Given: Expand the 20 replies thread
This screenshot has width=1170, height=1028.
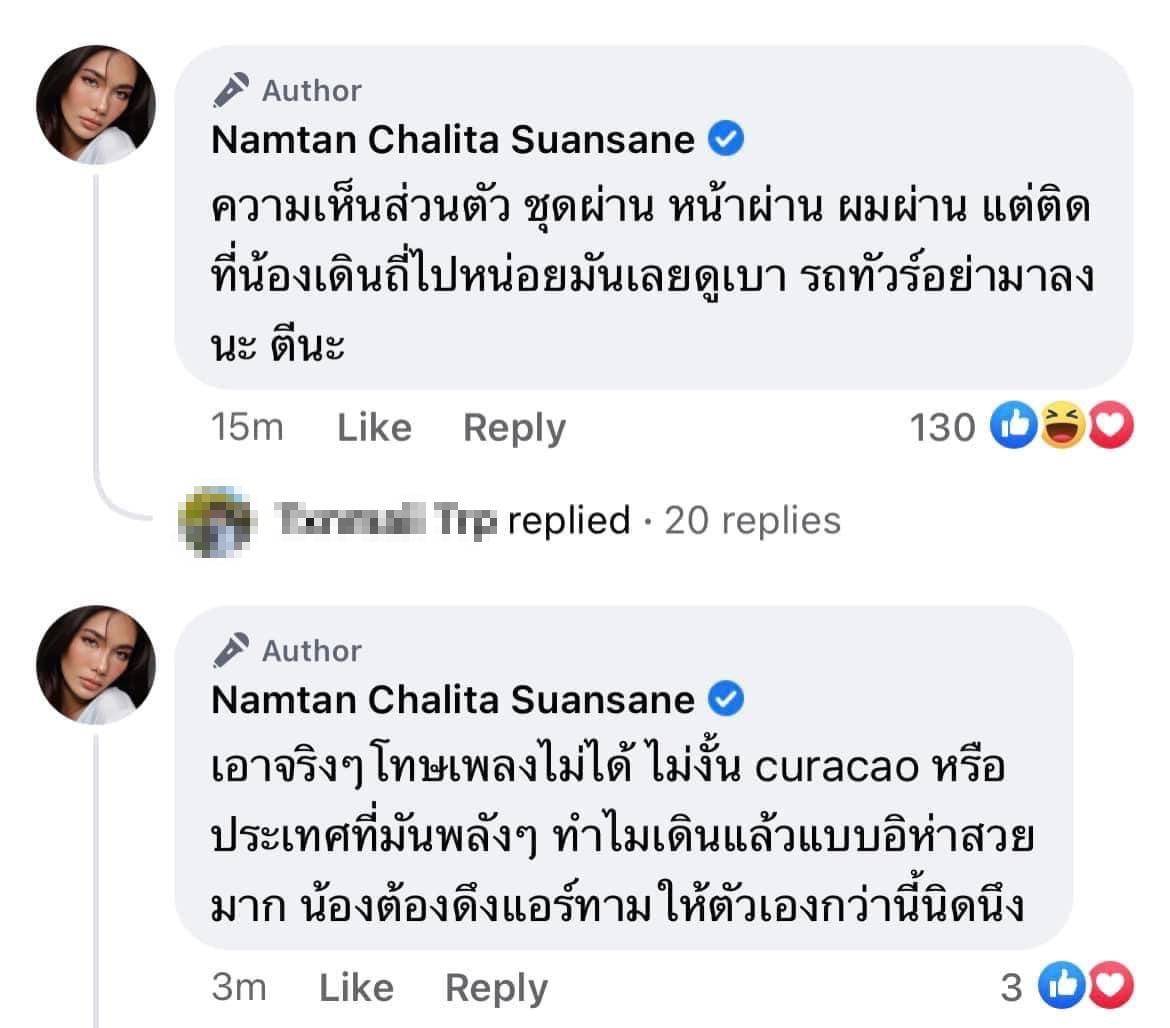Looking at the screenshot, I should [x=752, y=520].
